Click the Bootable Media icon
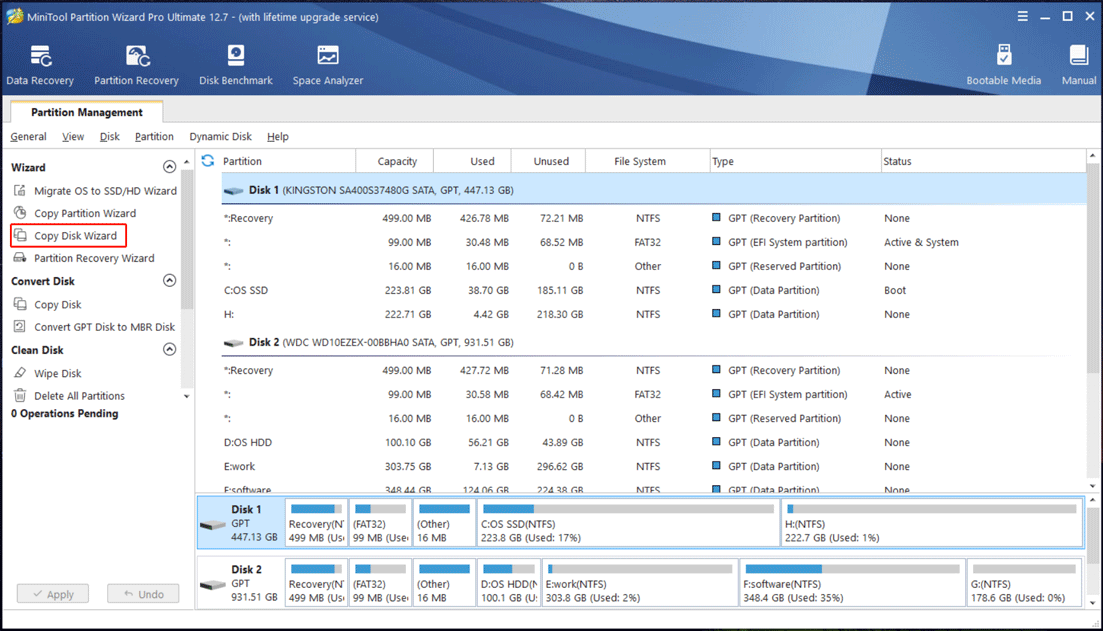The image size is (1103, 631). 1003,62
